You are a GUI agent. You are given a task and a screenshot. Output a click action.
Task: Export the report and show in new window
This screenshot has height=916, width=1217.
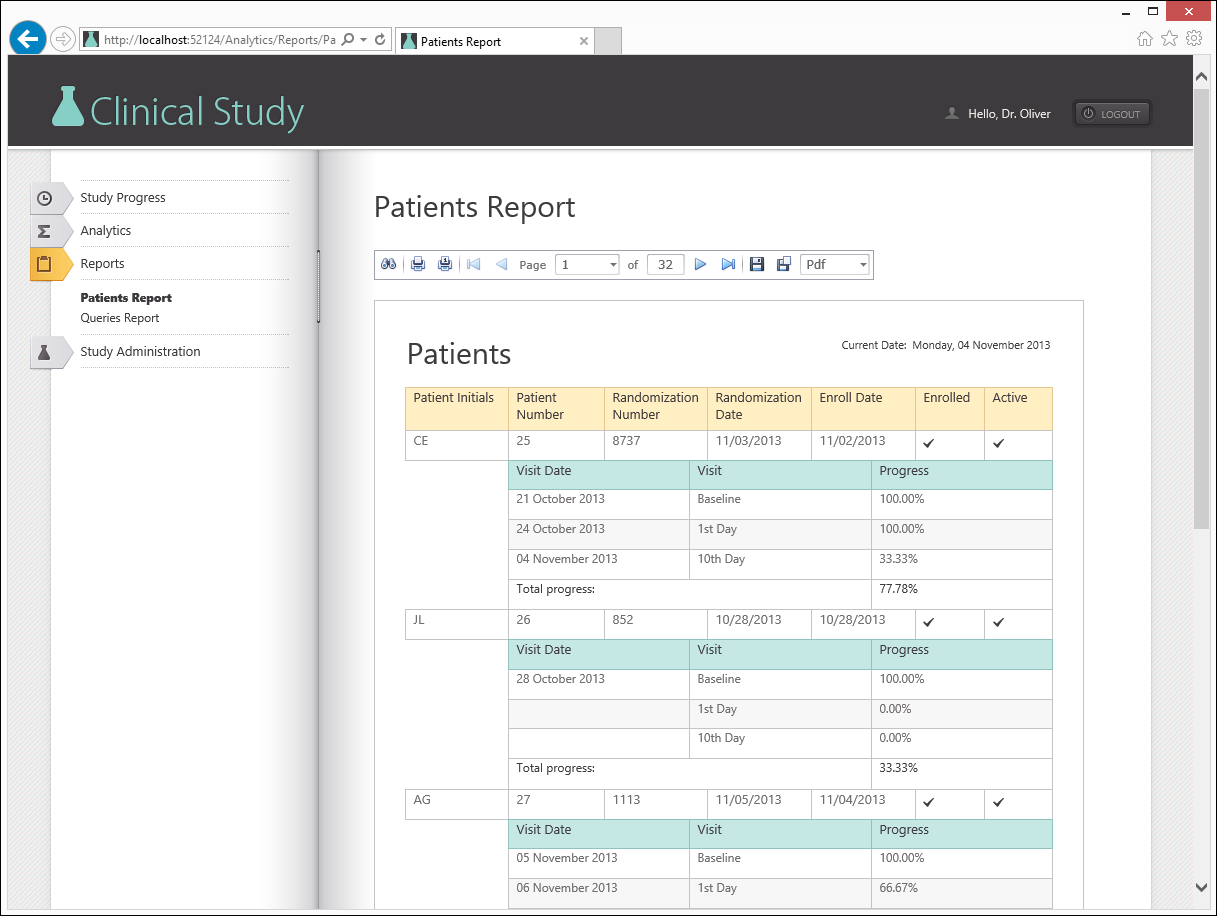(783, 264)
